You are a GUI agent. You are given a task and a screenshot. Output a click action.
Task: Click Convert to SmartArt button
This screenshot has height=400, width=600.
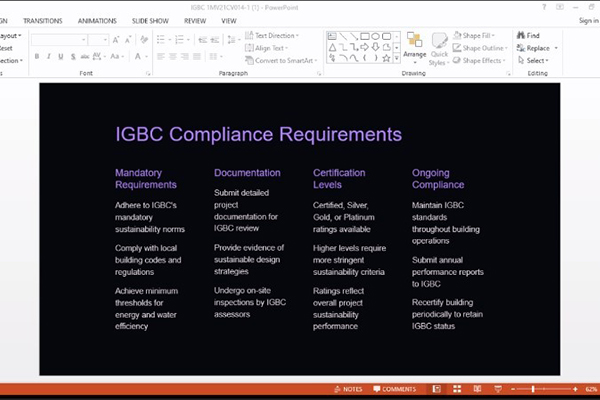[x=281, y=60]
